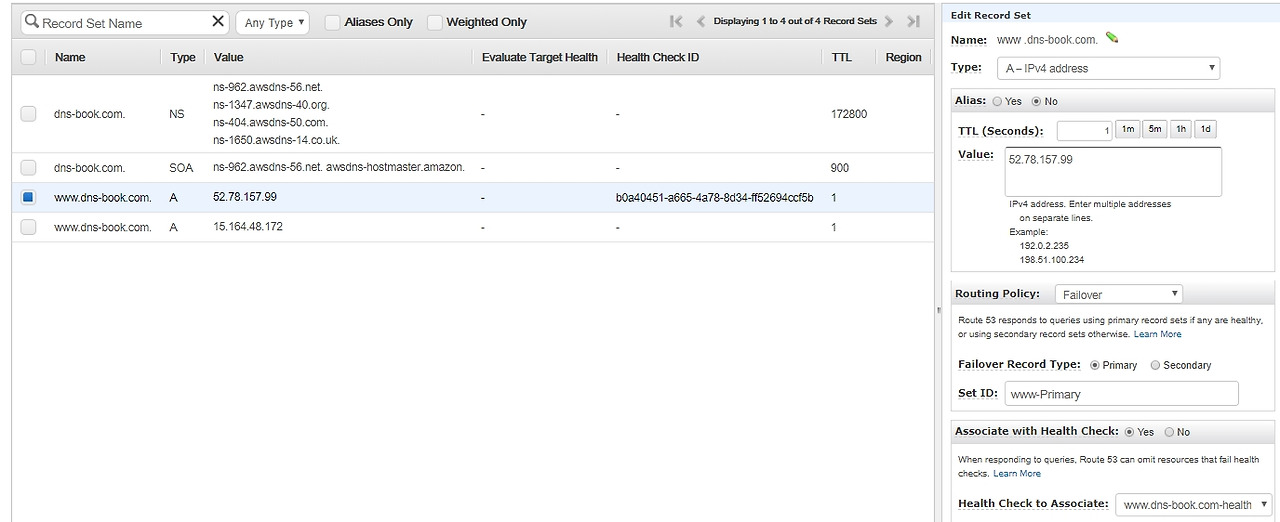Click the SOA record TTL value 900

[x=840, y=168]
